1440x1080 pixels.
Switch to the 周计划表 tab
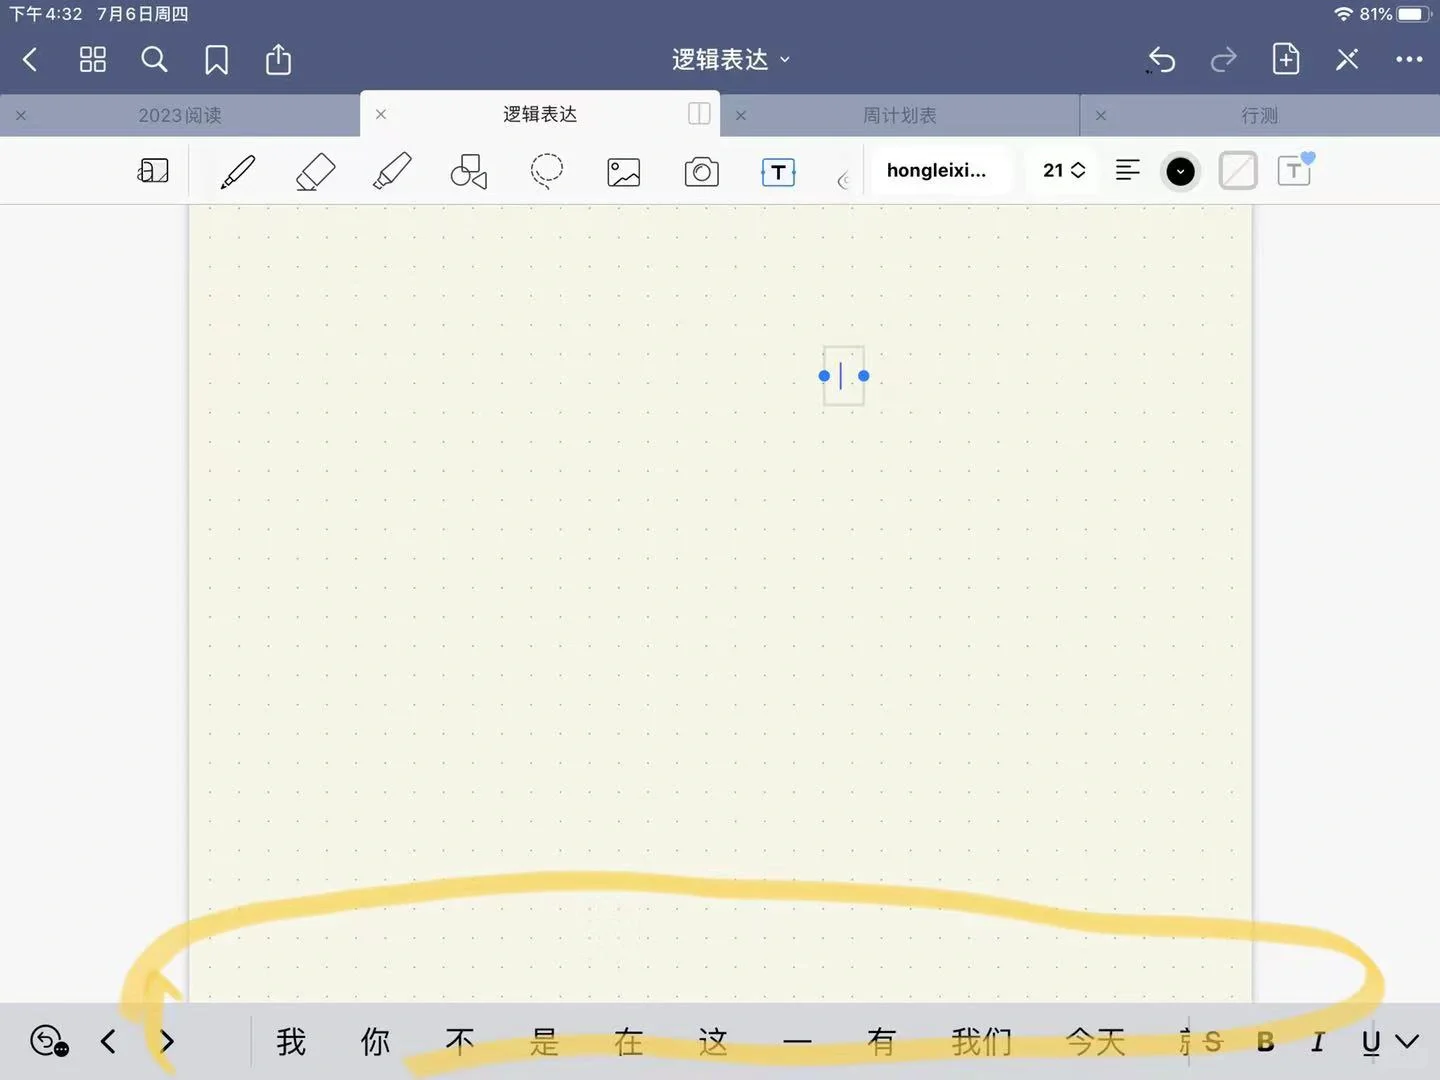[898, 115]
